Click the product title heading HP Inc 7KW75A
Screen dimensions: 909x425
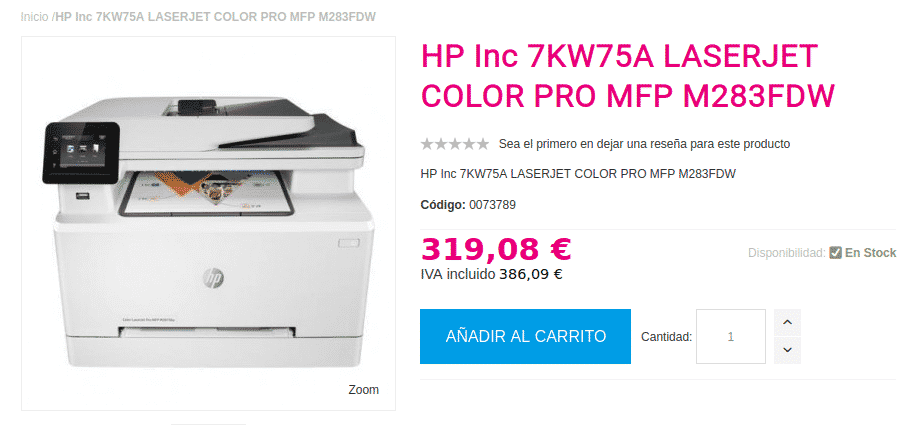(627, 77)
